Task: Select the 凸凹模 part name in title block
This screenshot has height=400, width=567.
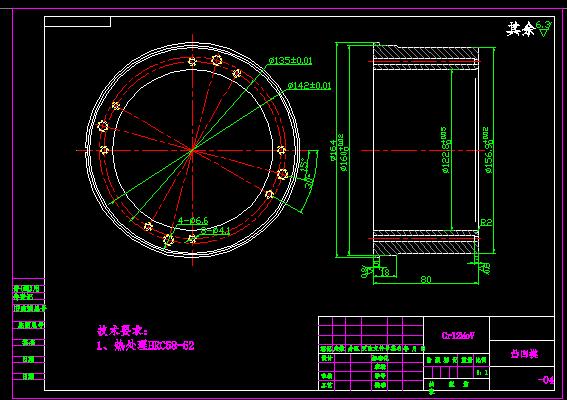Action: click(524, 354)
